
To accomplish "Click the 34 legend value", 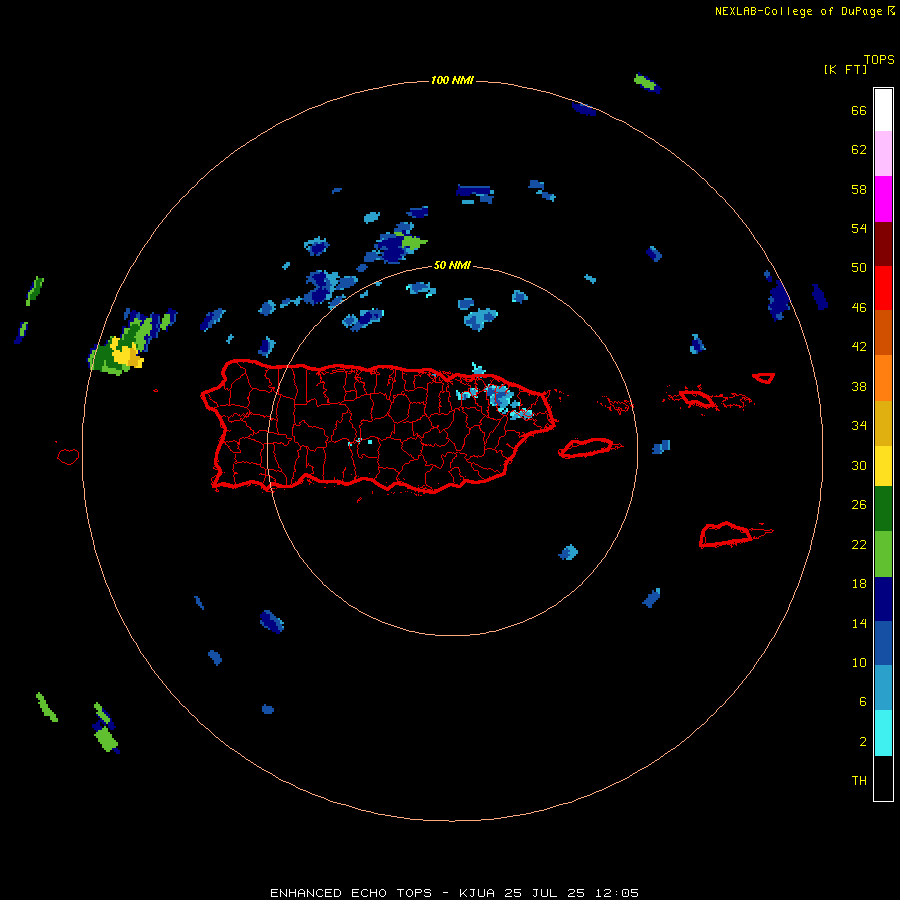I will pos(859,426).
